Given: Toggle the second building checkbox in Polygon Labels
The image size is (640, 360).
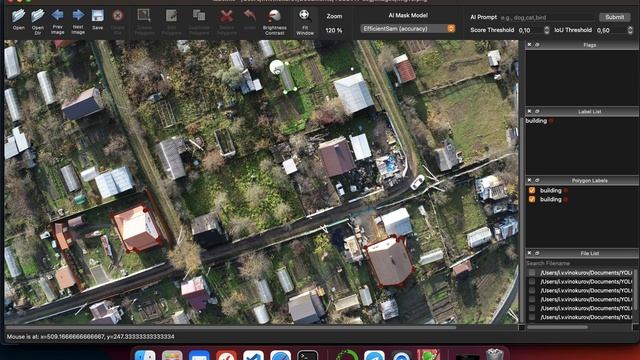Looking at the screenshot, I should pos(532,199).
